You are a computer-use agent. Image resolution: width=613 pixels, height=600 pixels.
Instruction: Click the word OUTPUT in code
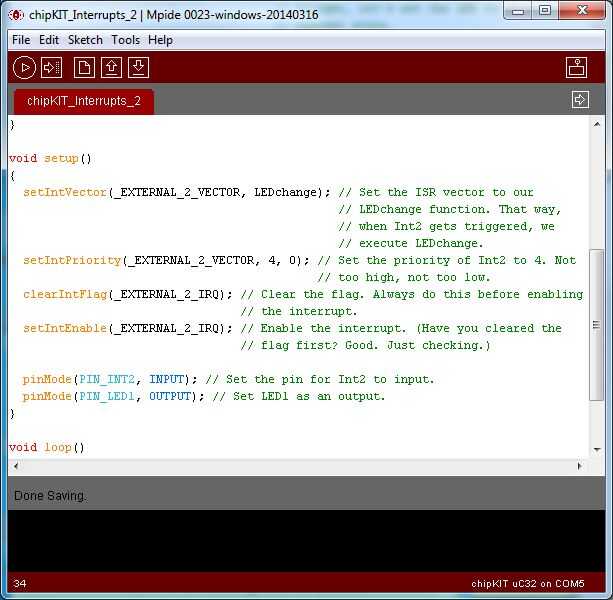(170, 396)
